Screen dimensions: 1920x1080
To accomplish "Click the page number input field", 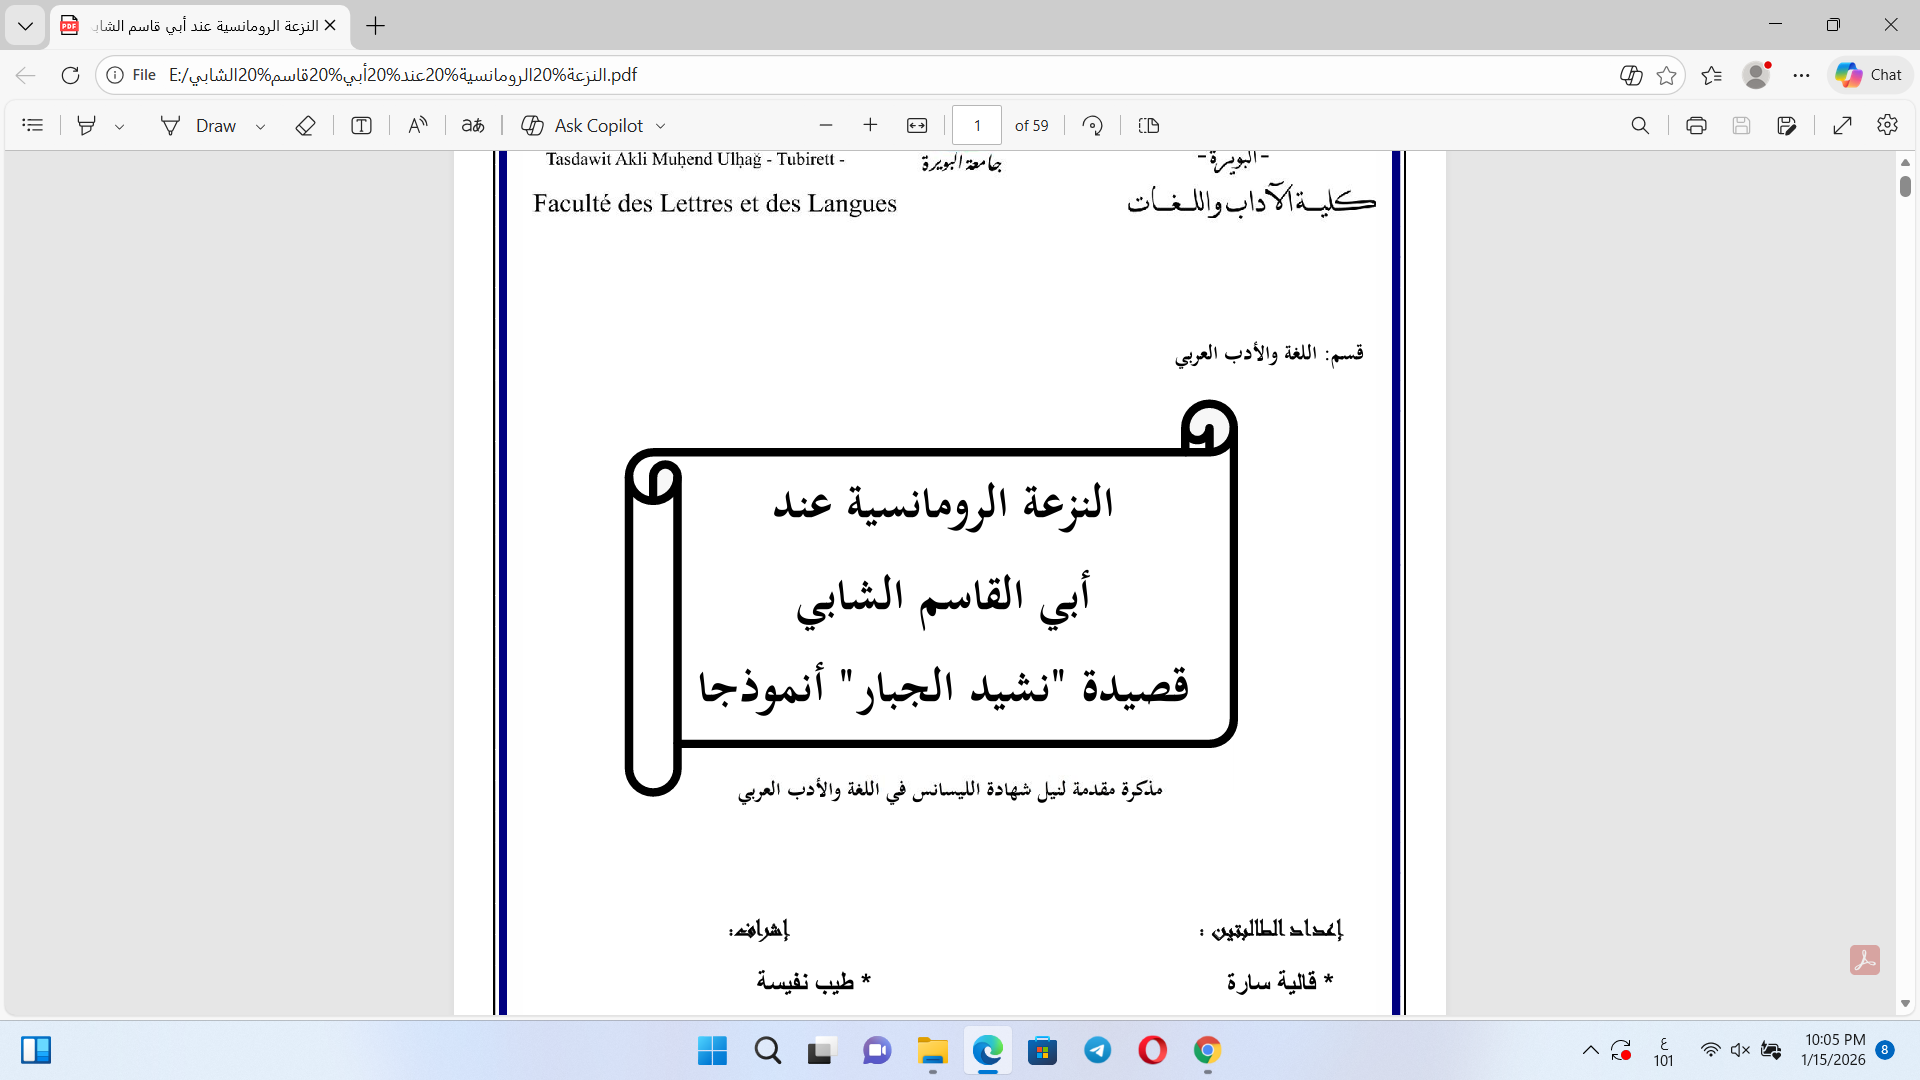I will point(977,125).
